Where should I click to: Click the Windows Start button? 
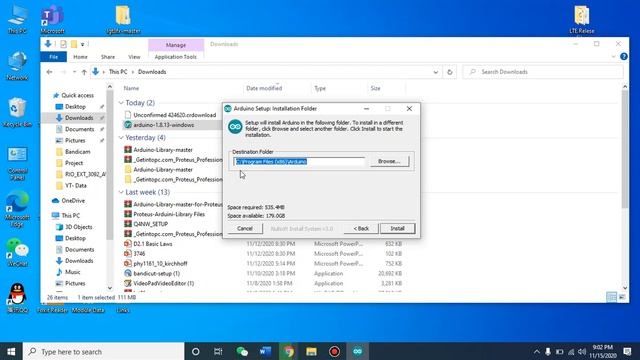[11, 351]
